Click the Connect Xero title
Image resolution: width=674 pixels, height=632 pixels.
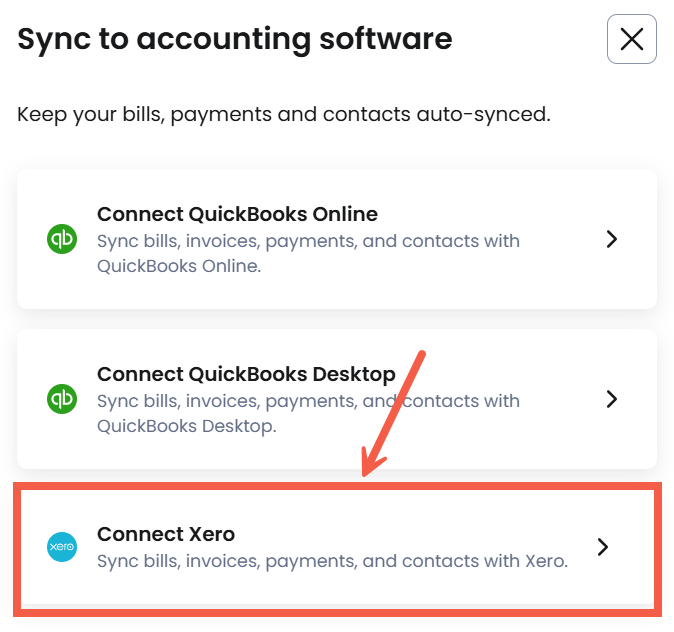[166, 534]
